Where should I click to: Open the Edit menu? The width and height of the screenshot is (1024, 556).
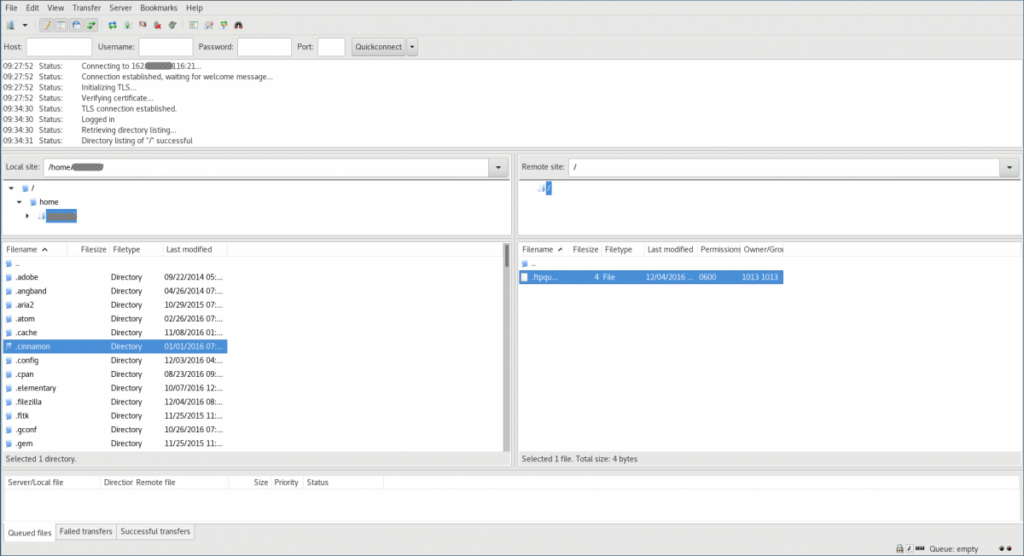coord(32,8)
